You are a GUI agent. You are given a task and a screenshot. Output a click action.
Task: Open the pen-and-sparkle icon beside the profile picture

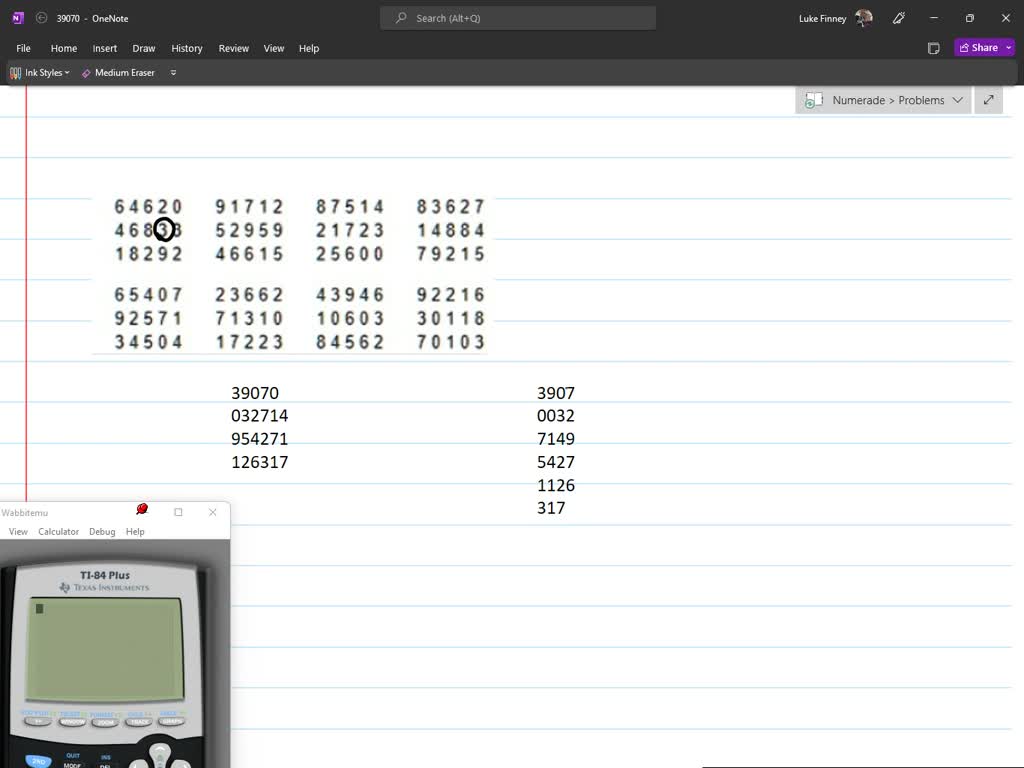pos(898,18)
